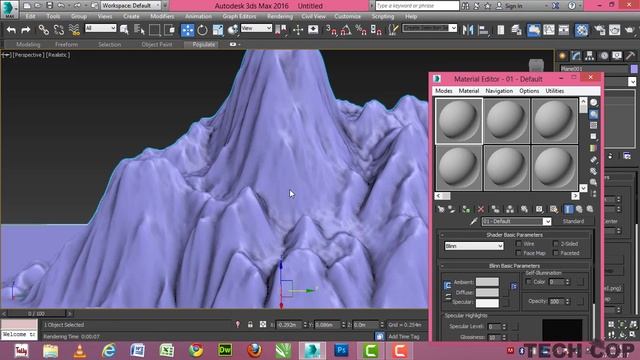Open Material Editor Navigation menu

click(499, 91)
